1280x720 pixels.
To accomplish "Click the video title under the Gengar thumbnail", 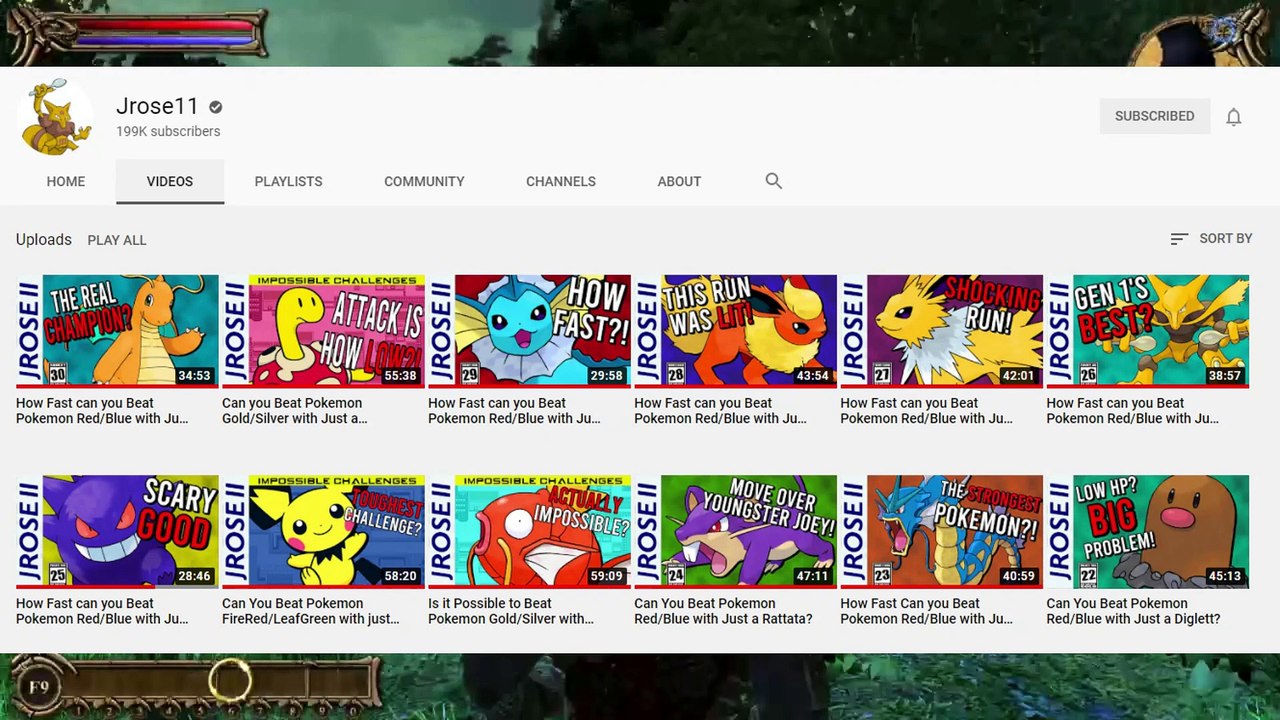I will pos(102,611).
